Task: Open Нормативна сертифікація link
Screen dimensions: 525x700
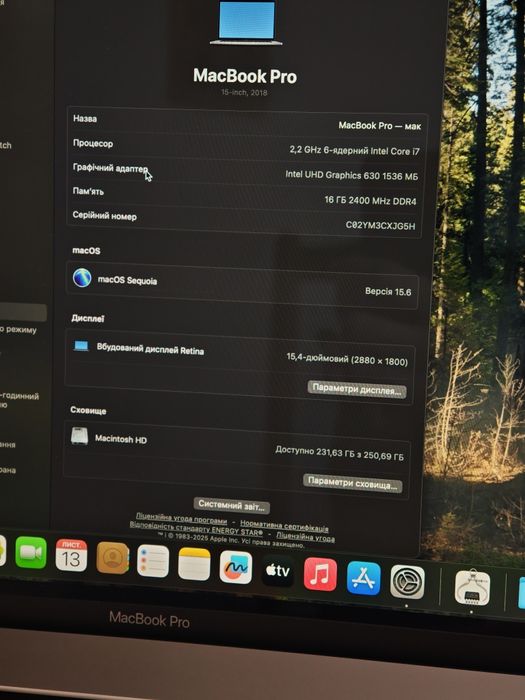Action: click(284, 525)
